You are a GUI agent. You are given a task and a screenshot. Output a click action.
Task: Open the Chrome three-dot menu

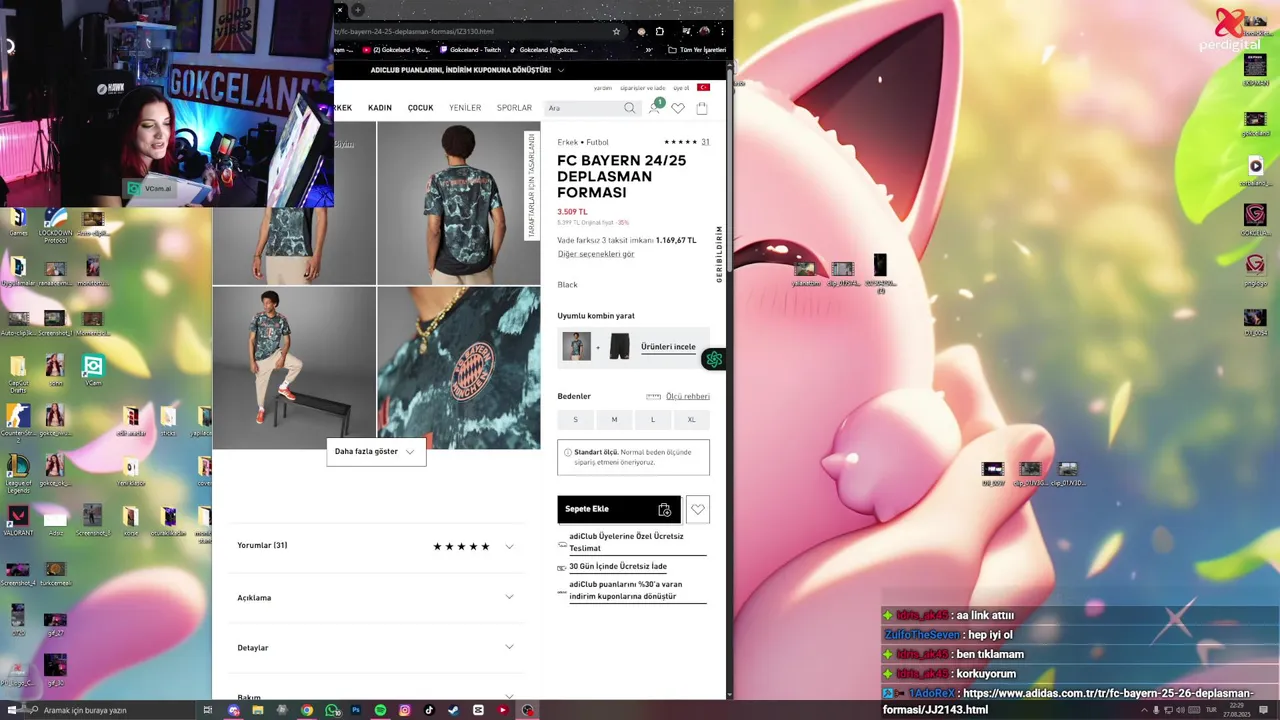click(x=722, y=31)
